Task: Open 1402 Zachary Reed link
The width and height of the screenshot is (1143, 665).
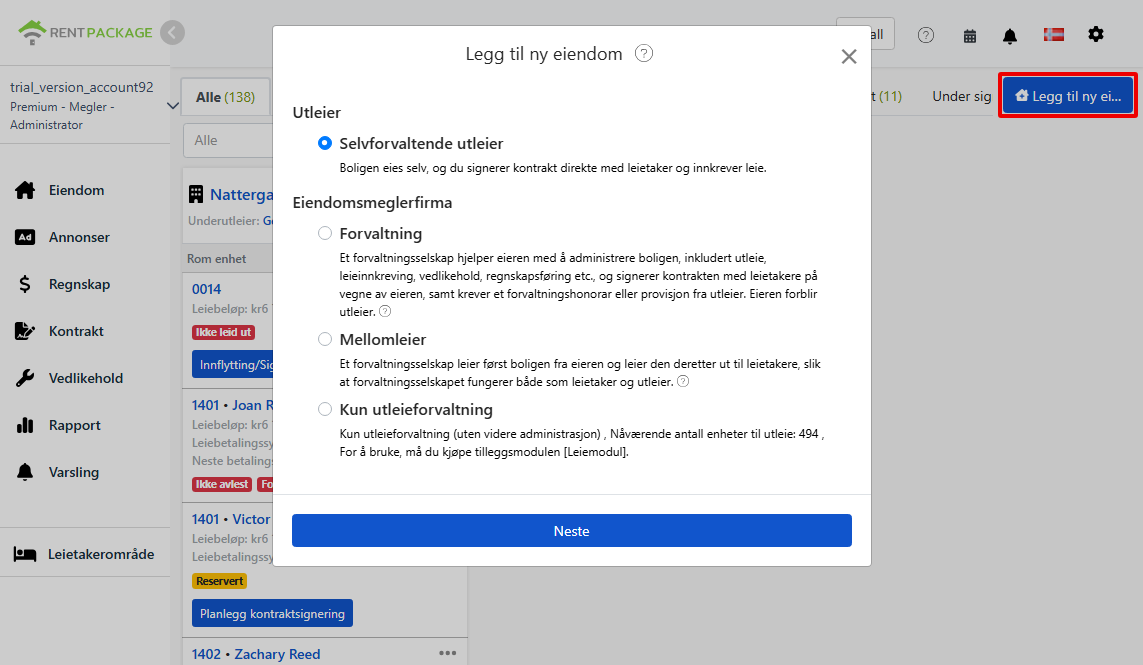Action: (x=256, y=654)
